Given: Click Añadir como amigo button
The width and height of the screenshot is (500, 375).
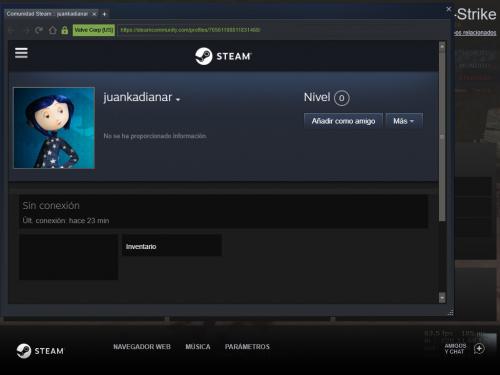Looking at the screenshot, I should [343, 121].
